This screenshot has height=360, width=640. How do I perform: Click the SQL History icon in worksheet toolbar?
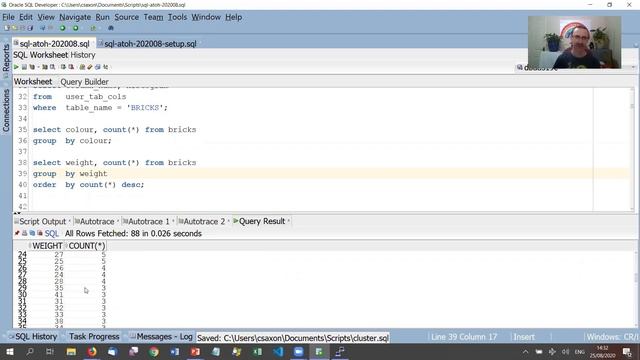[x=98, y=67]
